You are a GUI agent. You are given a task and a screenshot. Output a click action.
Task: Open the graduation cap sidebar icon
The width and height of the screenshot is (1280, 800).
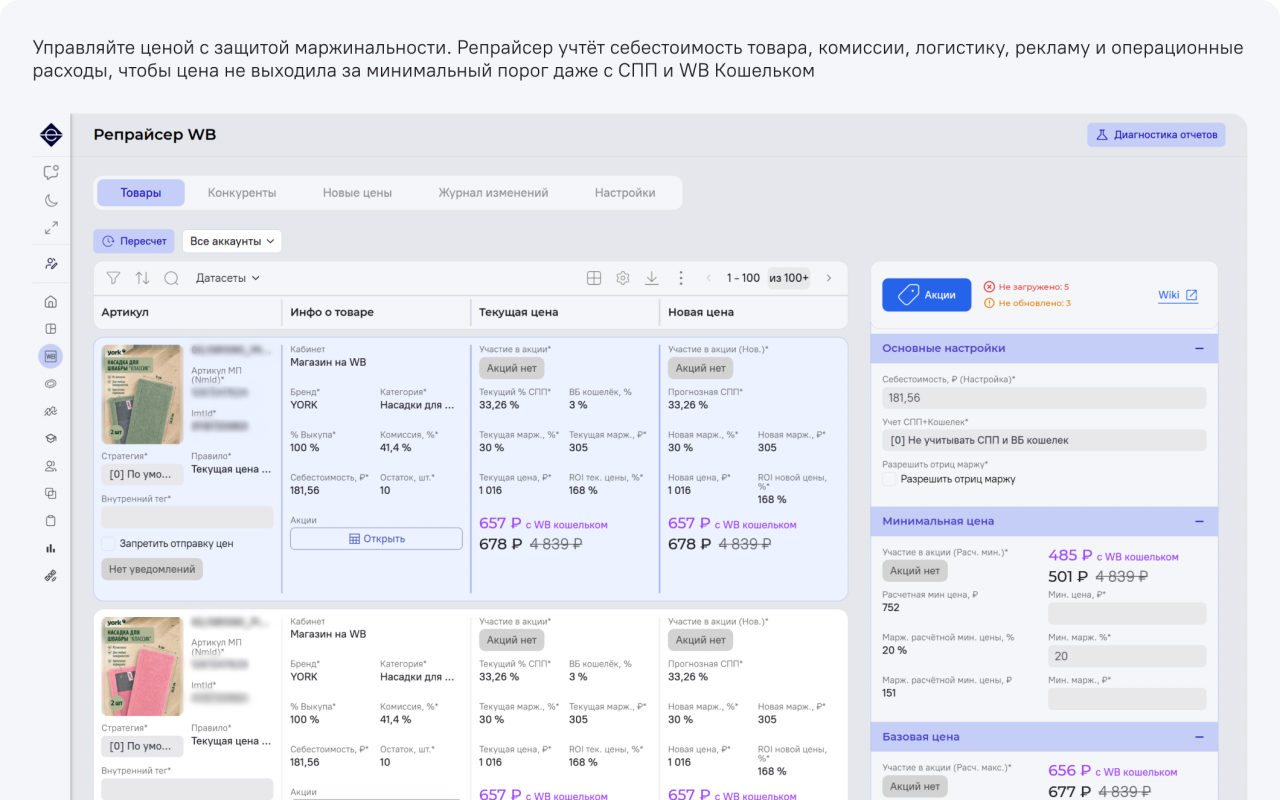51,438
